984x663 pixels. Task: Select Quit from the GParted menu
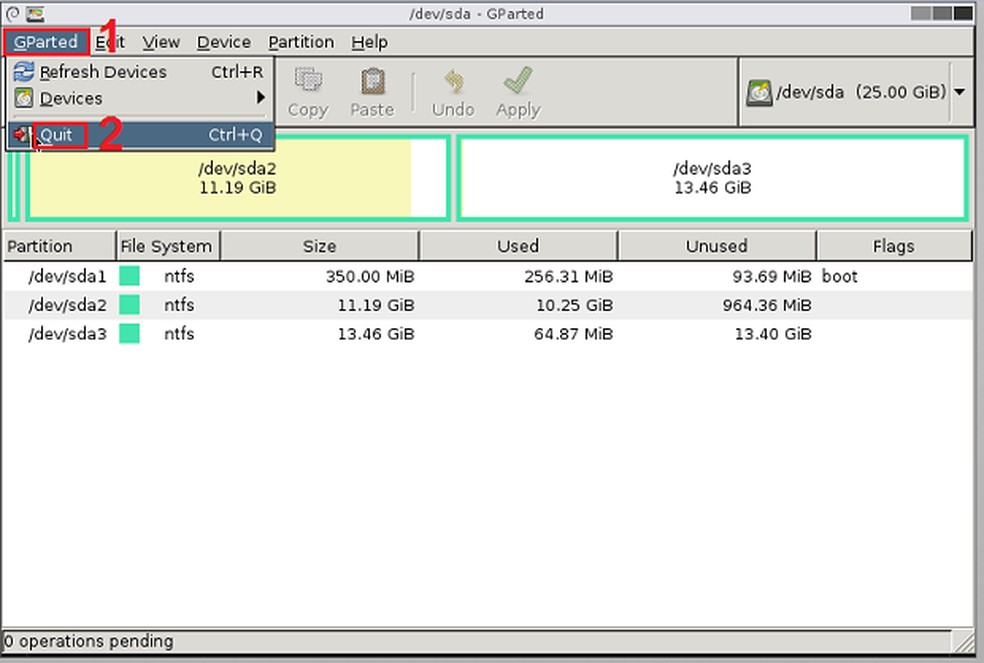(139, 135)
